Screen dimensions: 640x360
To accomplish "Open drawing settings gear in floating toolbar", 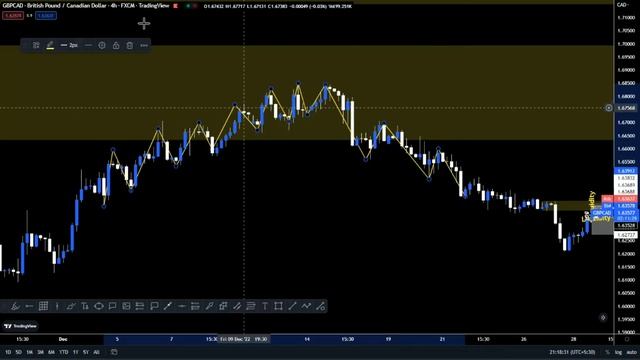I will [x=102, y=45].
